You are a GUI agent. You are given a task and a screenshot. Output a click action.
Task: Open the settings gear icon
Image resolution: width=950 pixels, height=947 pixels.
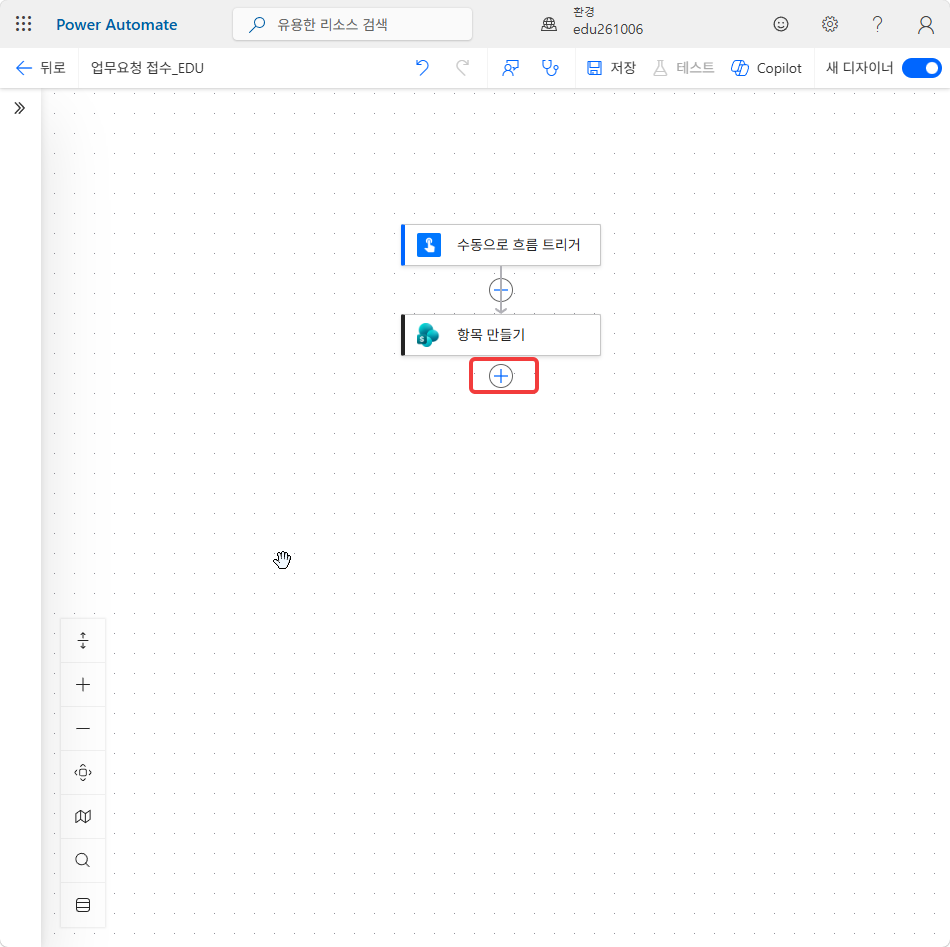(x=829, y=24)
